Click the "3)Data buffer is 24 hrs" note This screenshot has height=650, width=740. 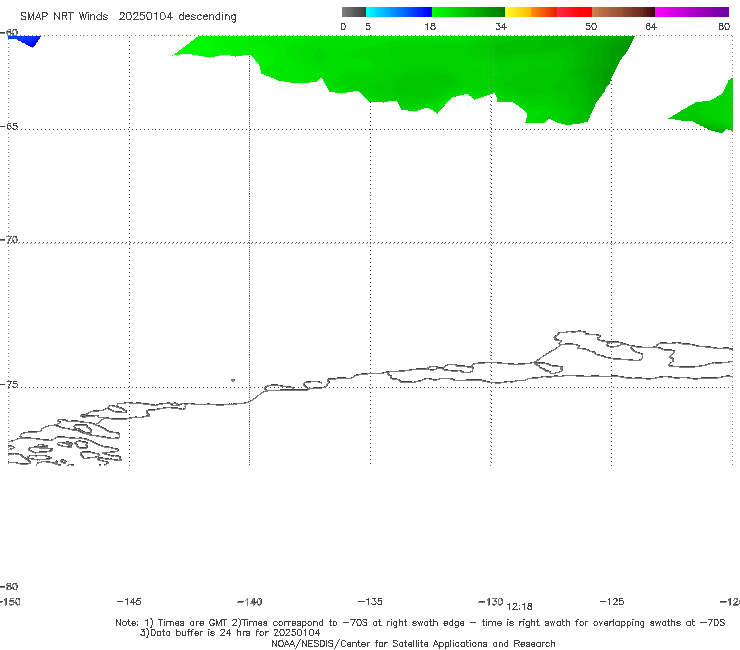pos(230,633)
